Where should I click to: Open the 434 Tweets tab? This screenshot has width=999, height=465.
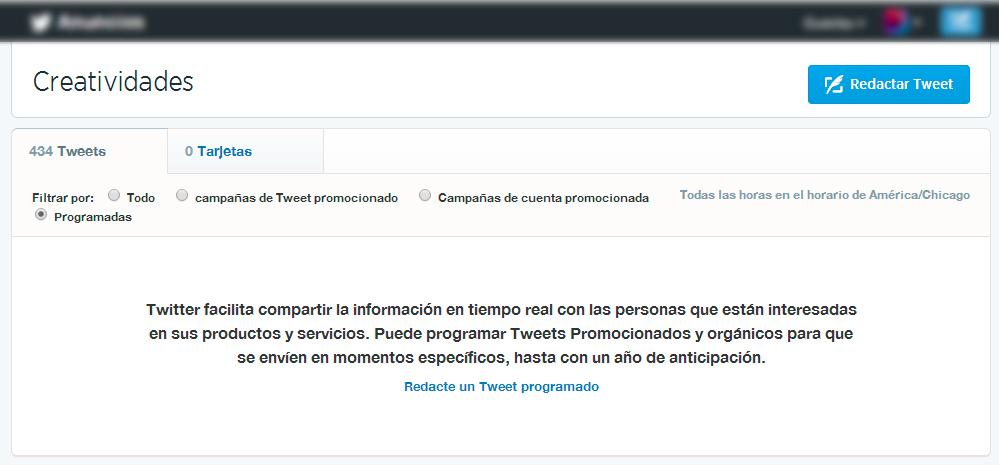(90, 152)
